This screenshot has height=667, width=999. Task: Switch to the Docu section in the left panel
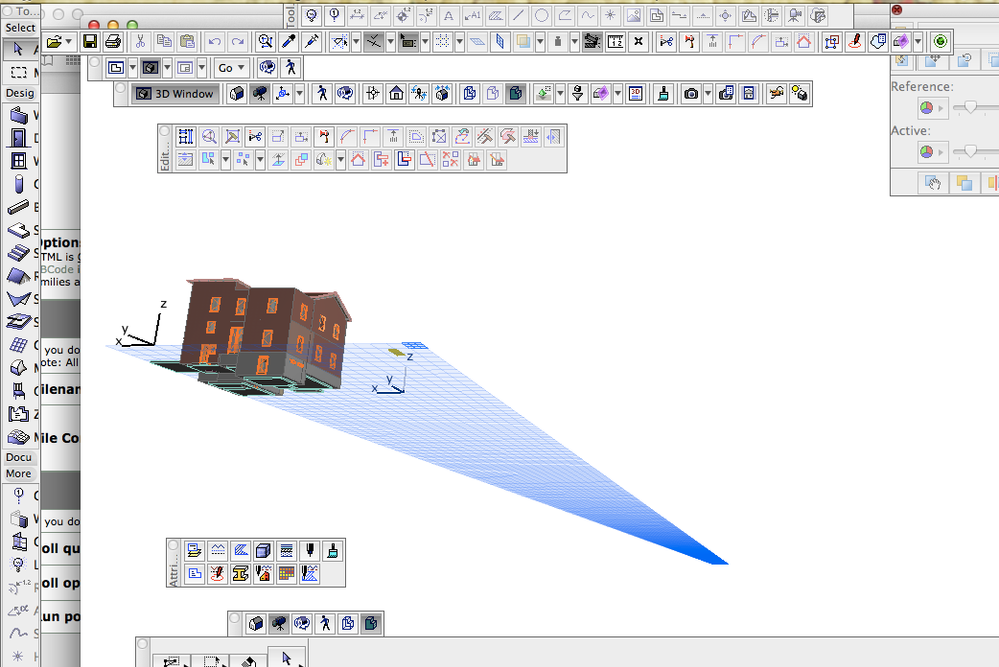click(18, 457)
